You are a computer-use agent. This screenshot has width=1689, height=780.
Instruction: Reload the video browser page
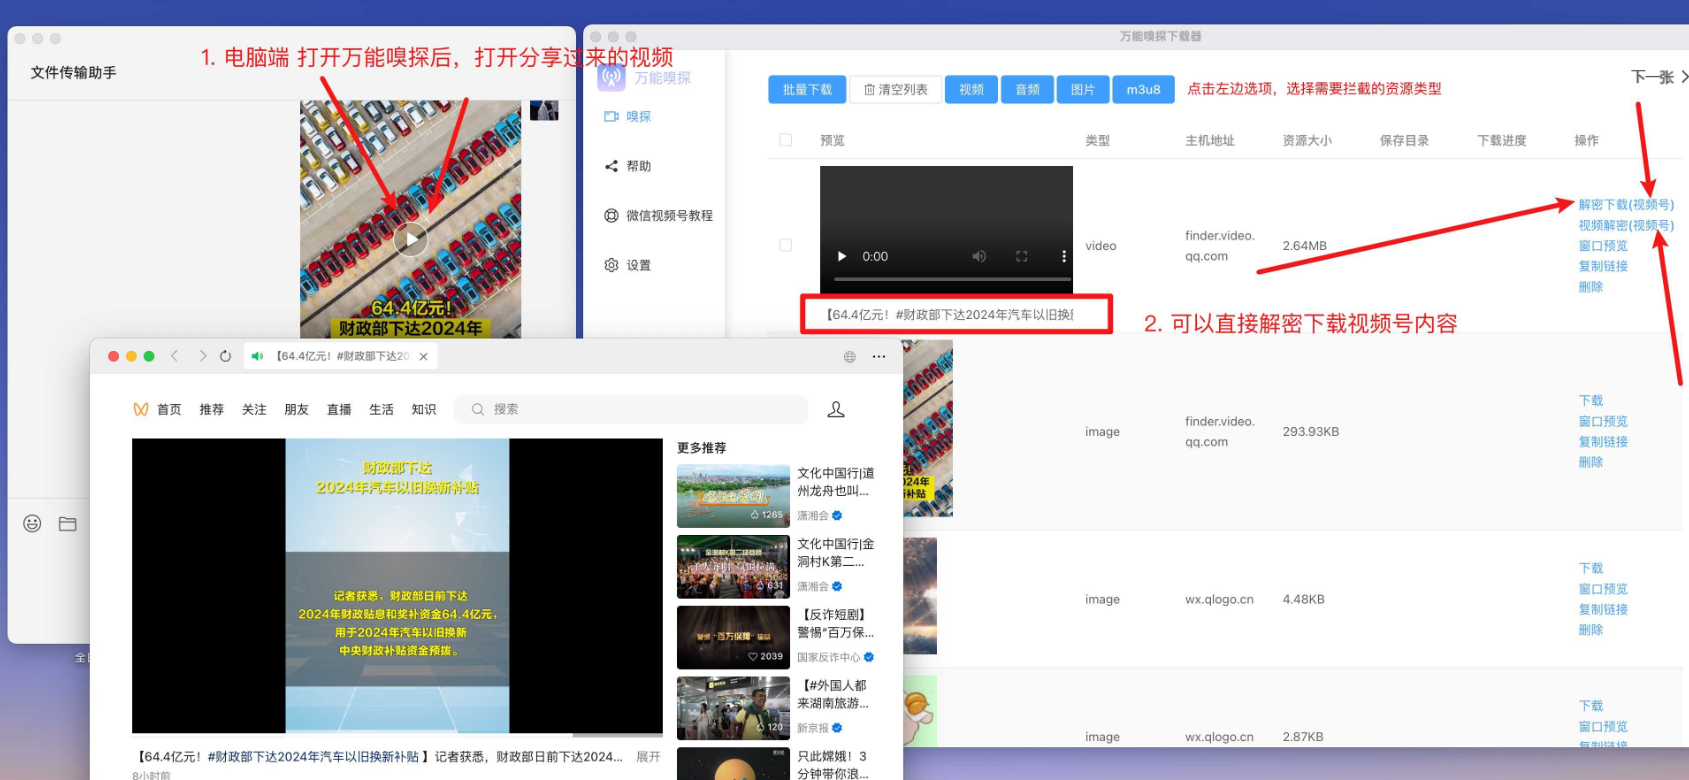tap(225, 356)
